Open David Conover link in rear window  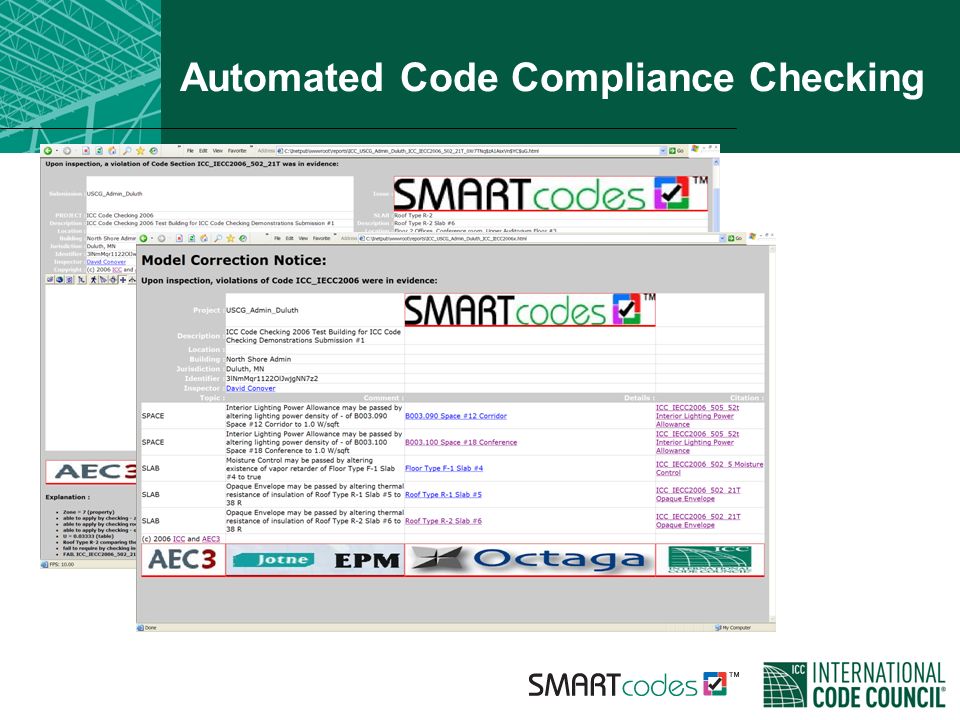coord(106,261)
